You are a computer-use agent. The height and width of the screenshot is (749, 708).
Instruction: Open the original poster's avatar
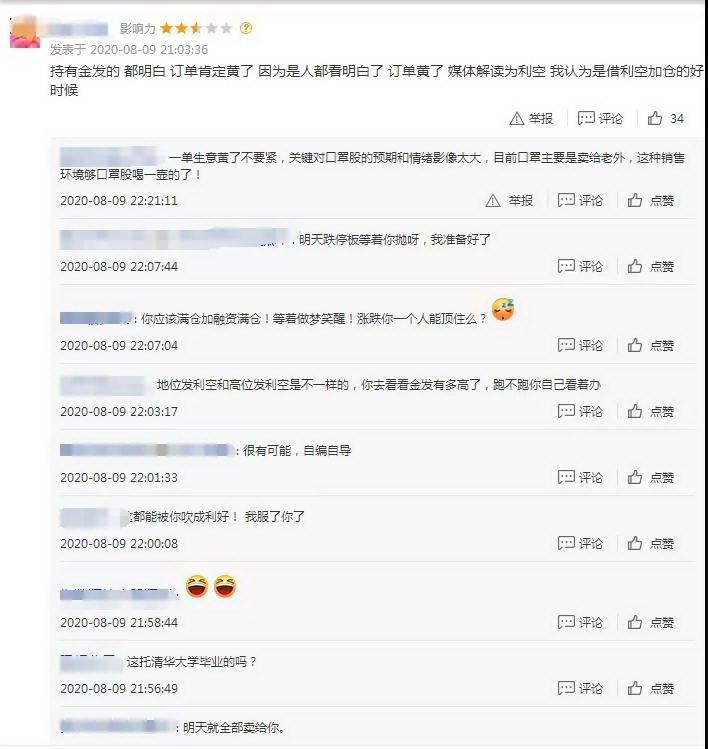[25, 32]
